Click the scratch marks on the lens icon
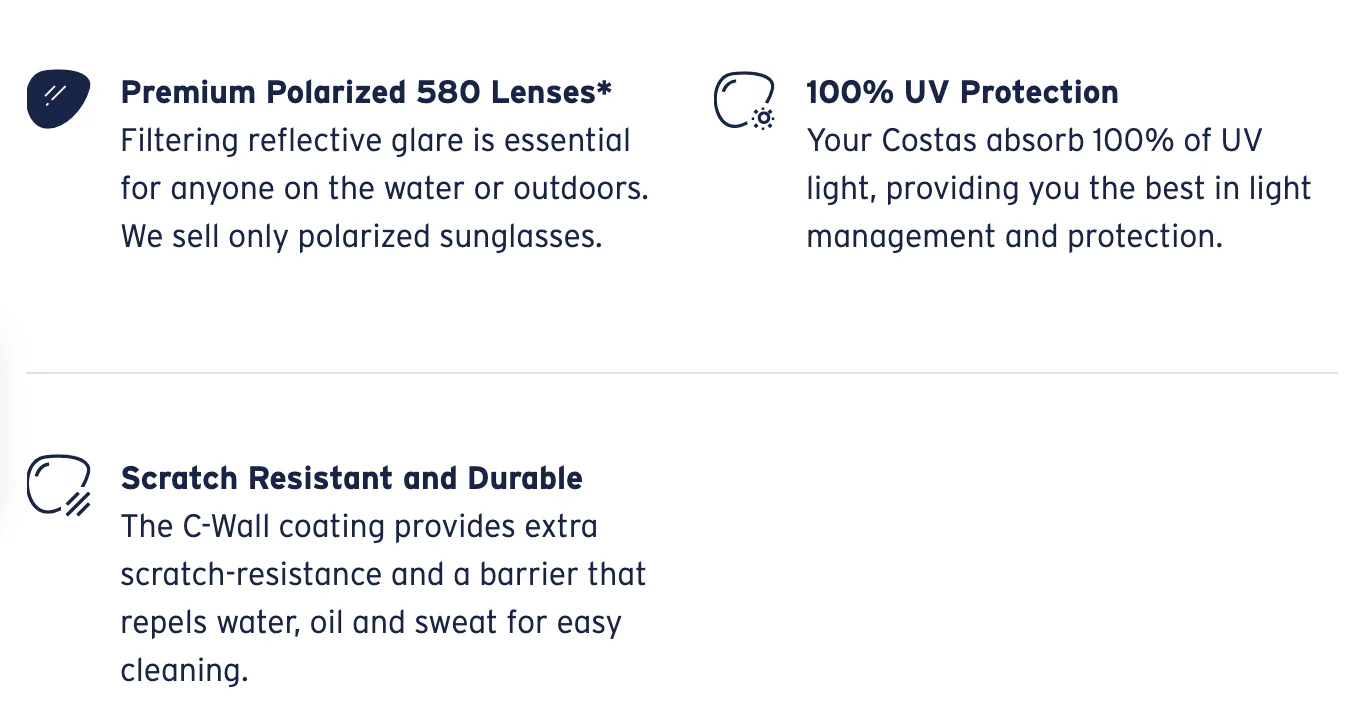Screen dimensions: 1366x710 [x=78, y=503]
